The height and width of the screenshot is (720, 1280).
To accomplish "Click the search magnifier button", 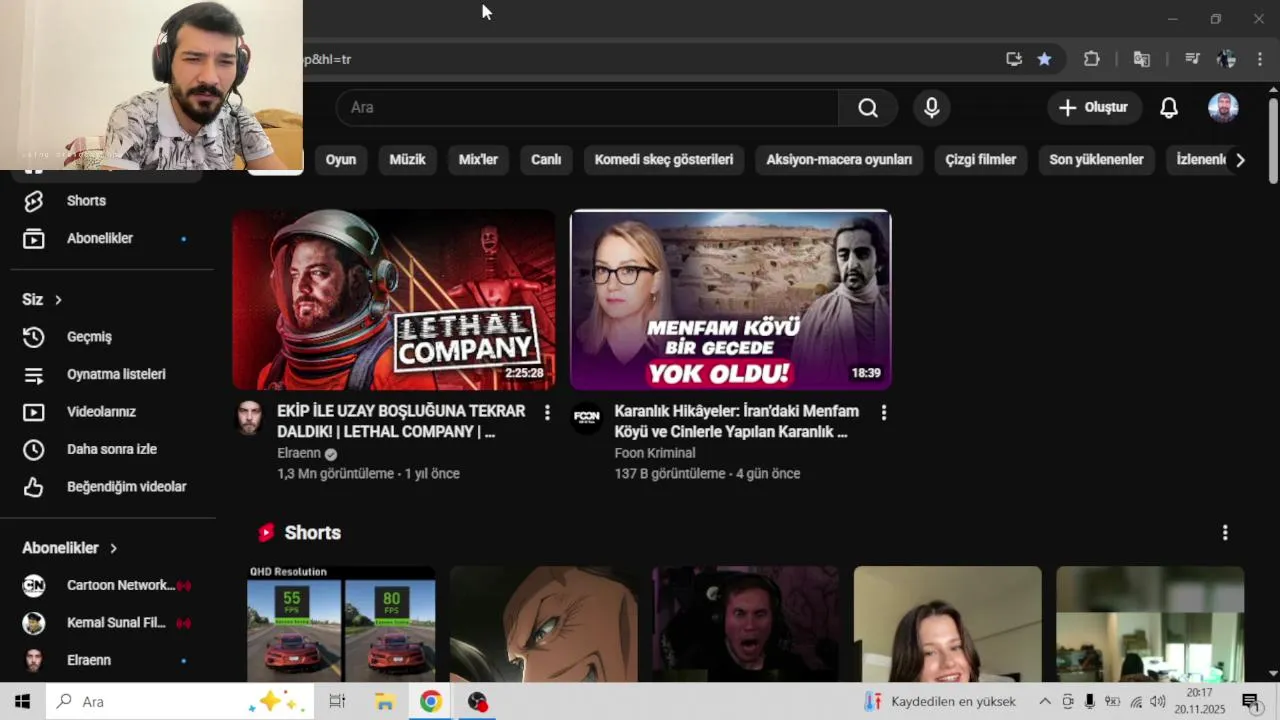I will coord(868,108).
